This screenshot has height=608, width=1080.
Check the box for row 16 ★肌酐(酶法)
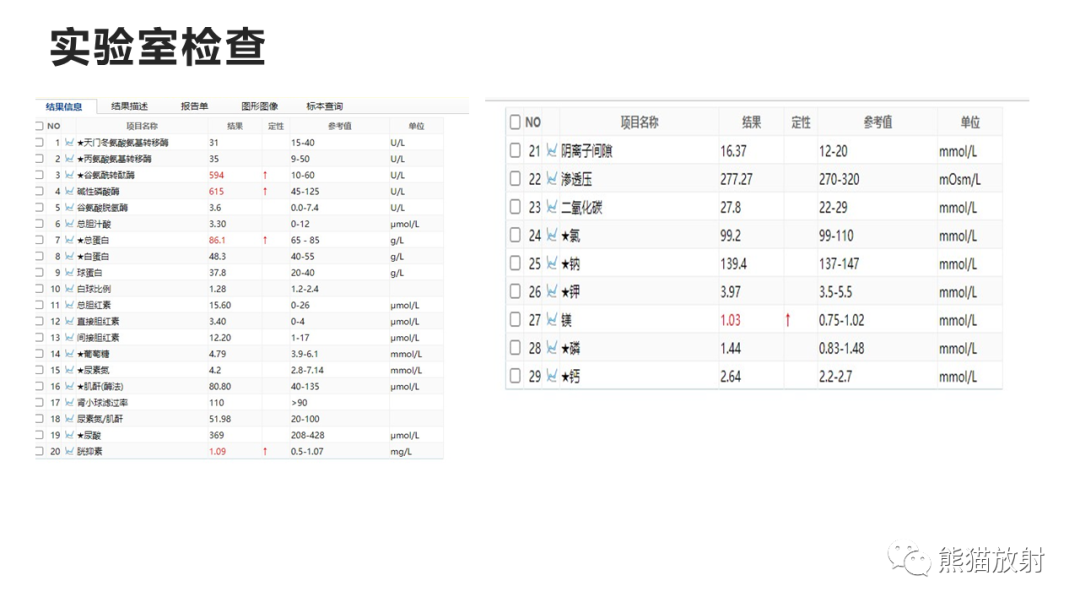pos(39,386)
